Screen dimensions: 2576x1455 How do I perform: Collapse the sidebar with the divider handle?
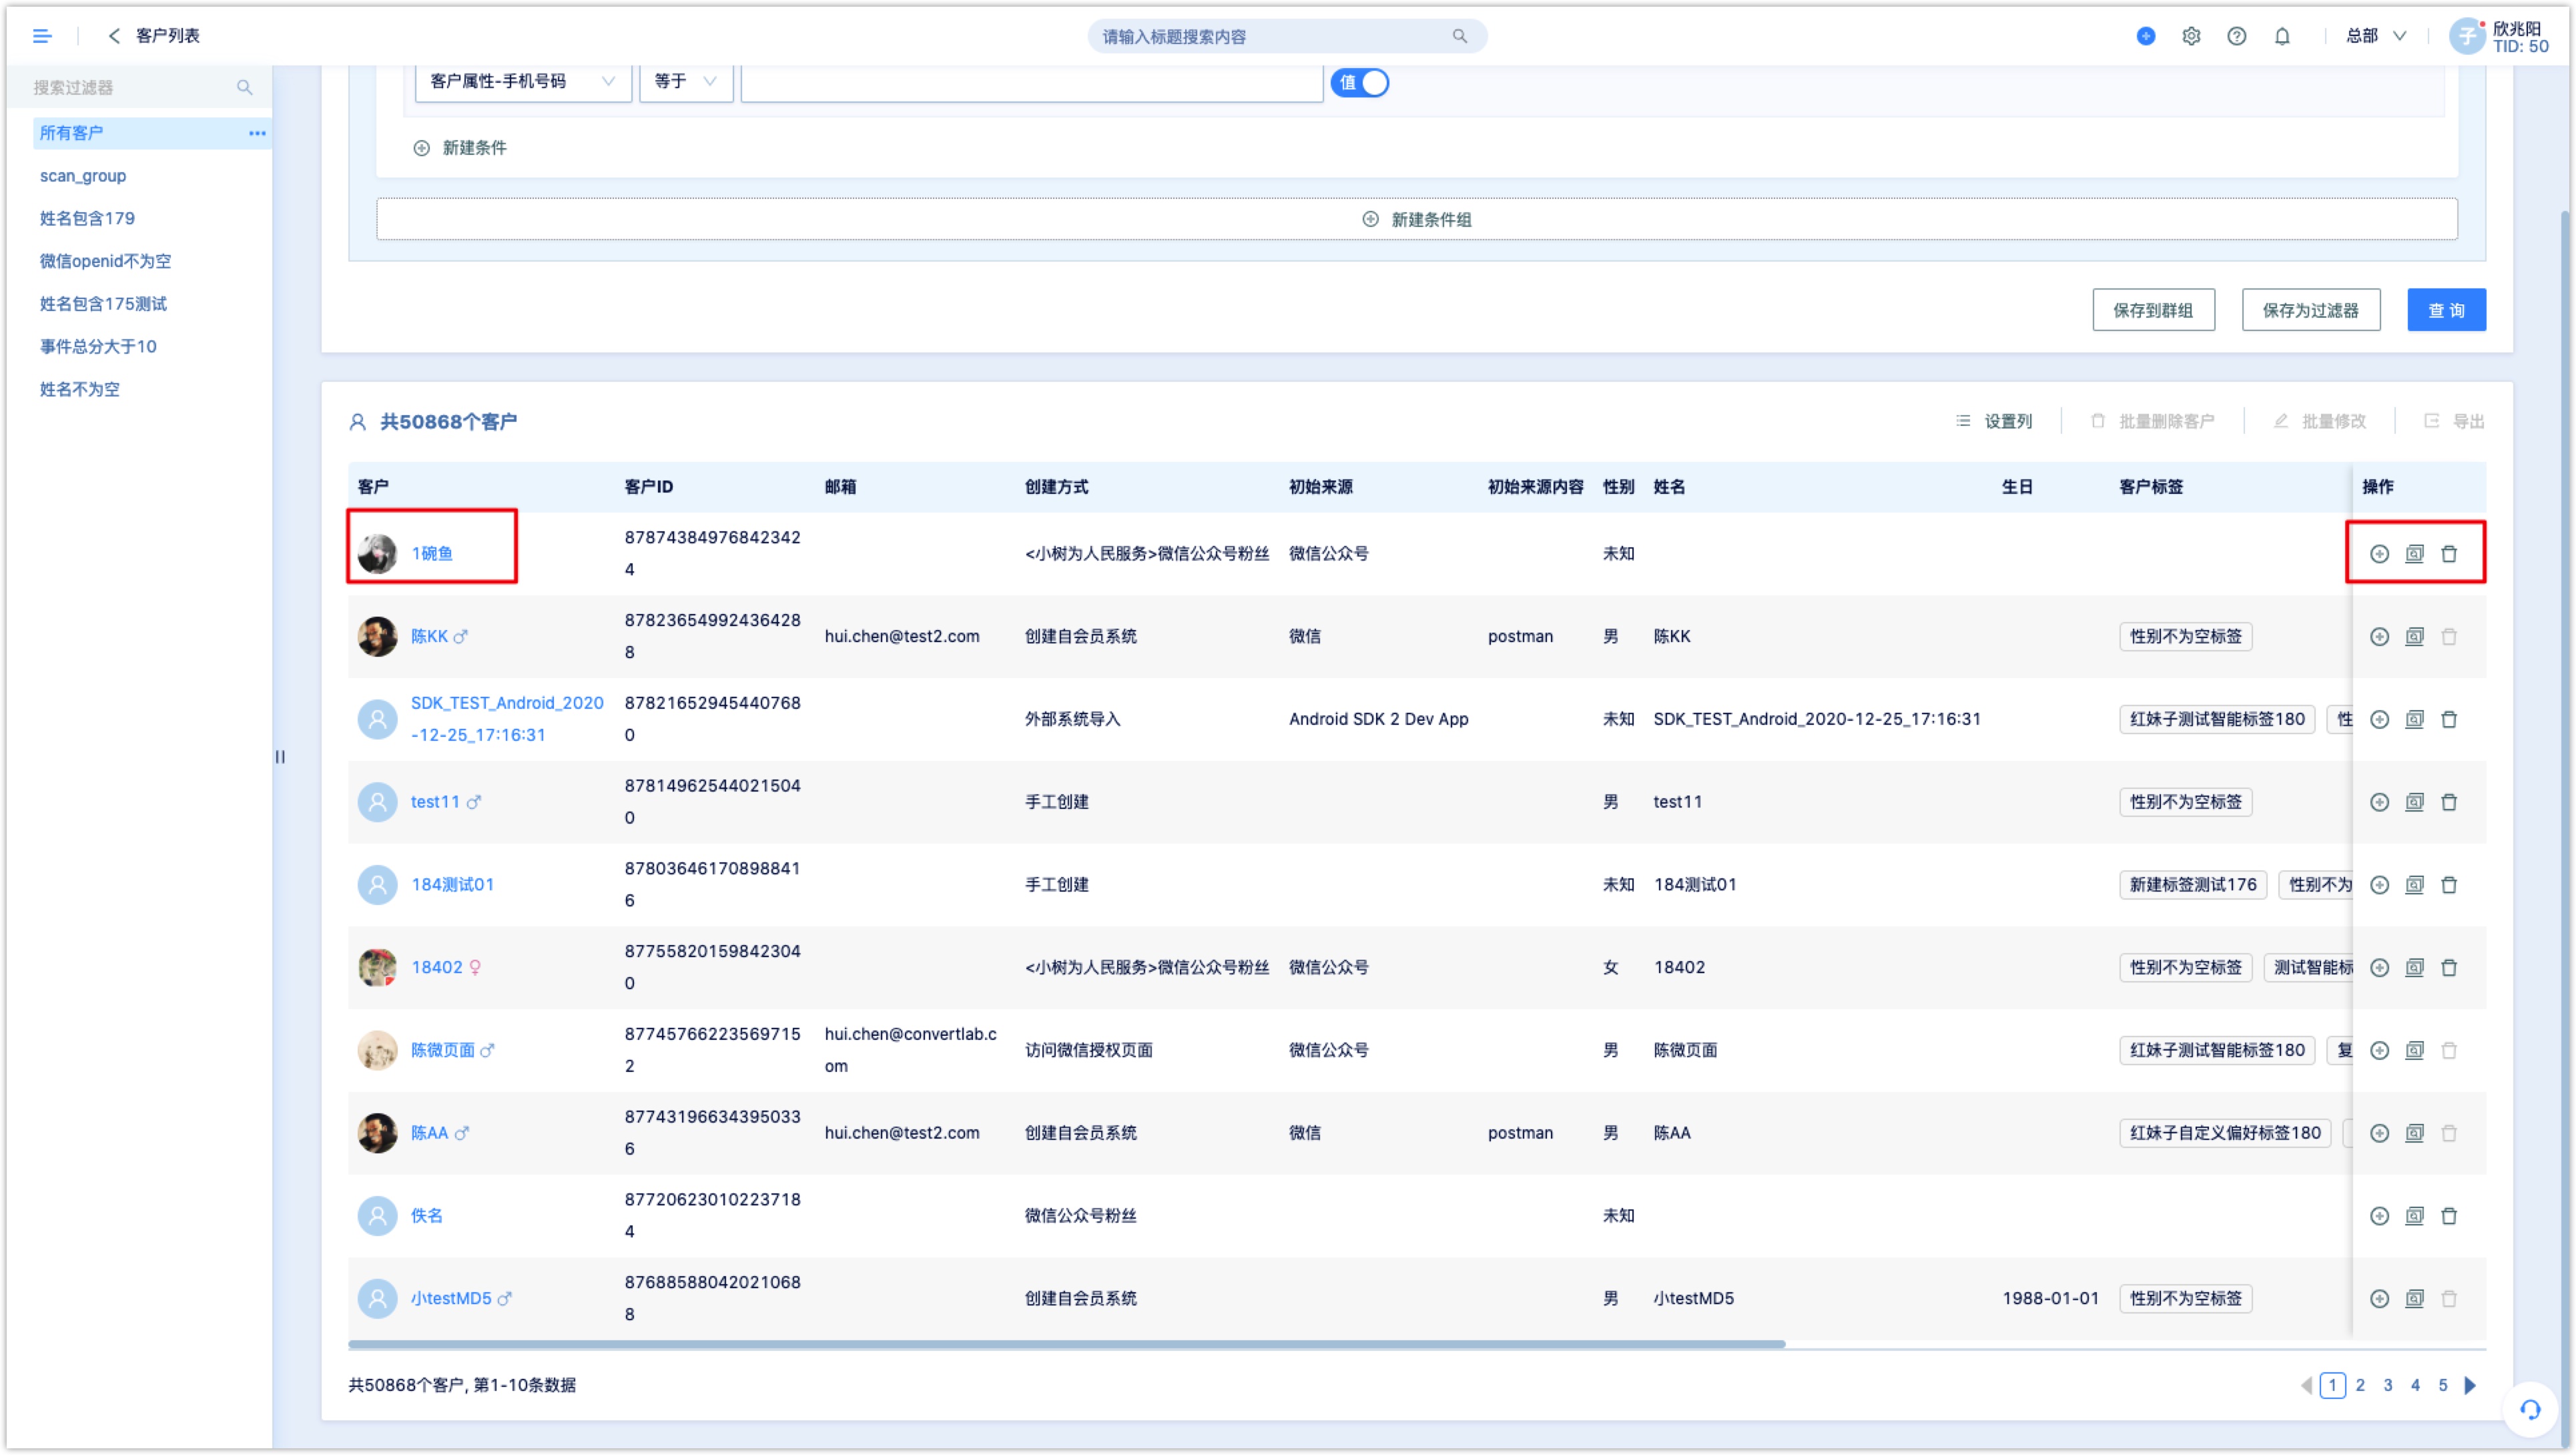280,757
